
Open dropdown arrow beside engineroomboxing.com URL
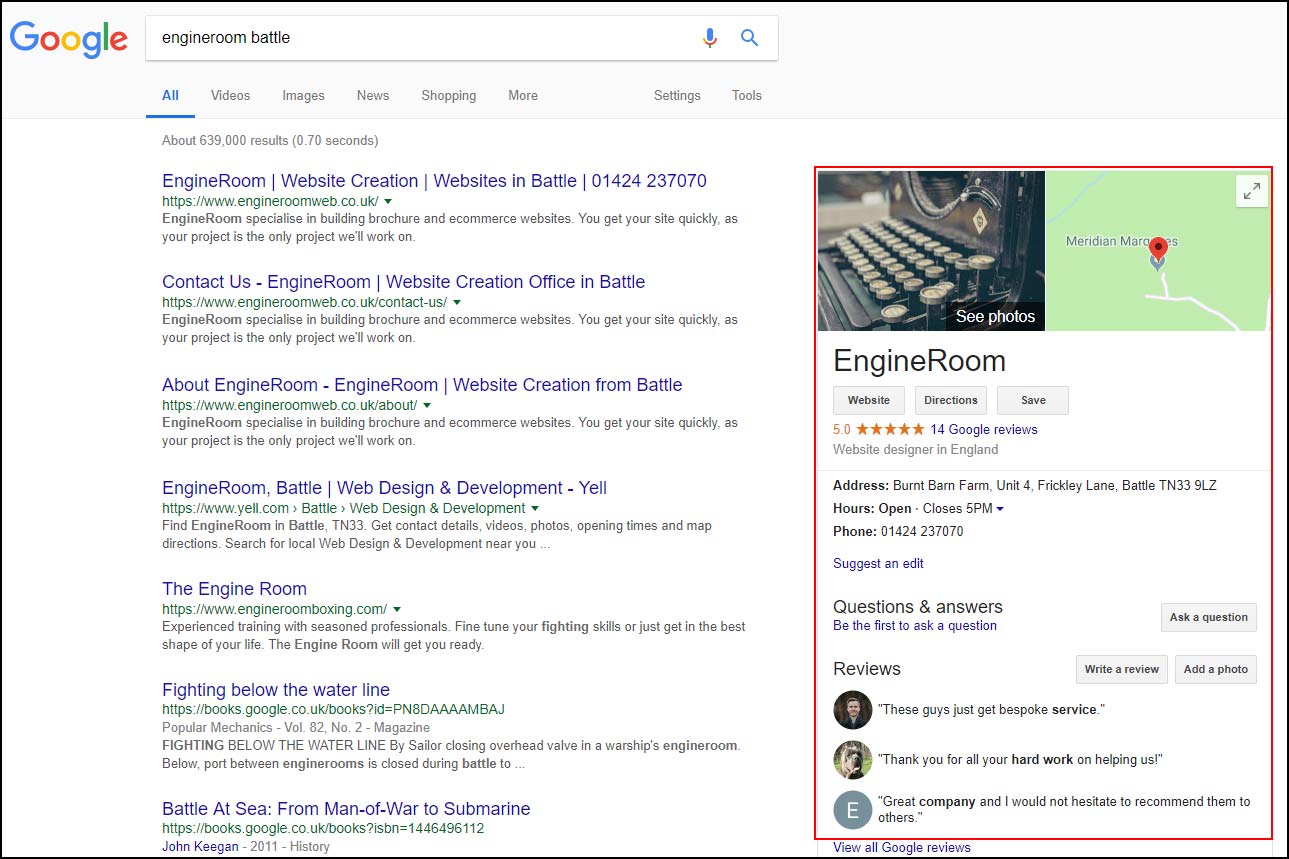pos(397,609)
